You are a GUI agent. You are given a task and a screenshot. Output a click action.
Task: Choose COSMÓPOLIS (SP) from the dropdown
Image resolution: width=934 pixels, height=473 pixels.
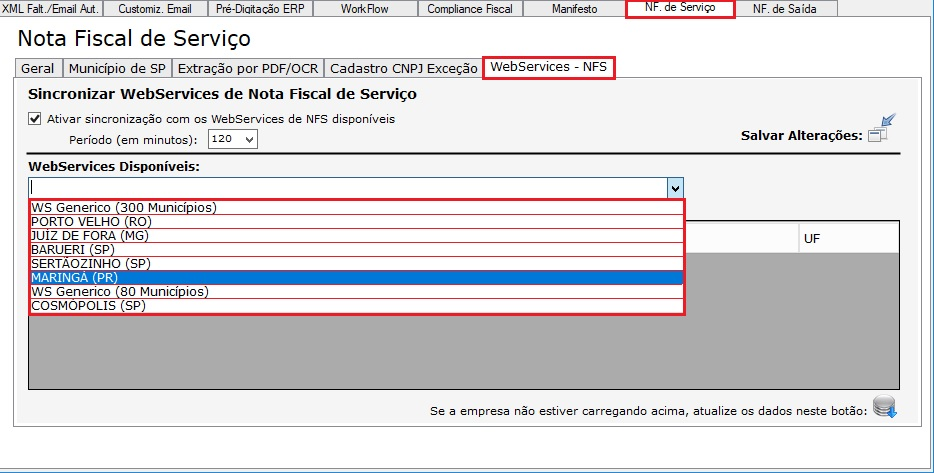click(356, 306)
